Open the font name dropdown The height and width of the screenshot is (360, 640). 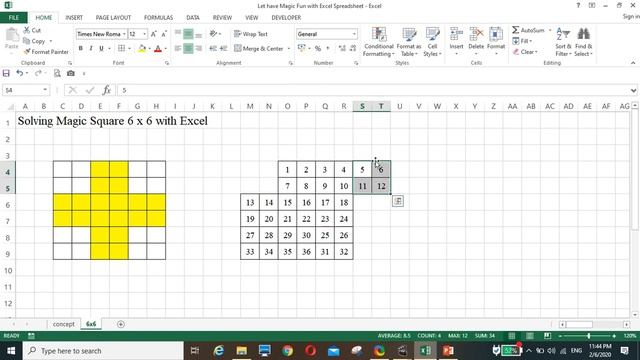click(x=124, y=34)
